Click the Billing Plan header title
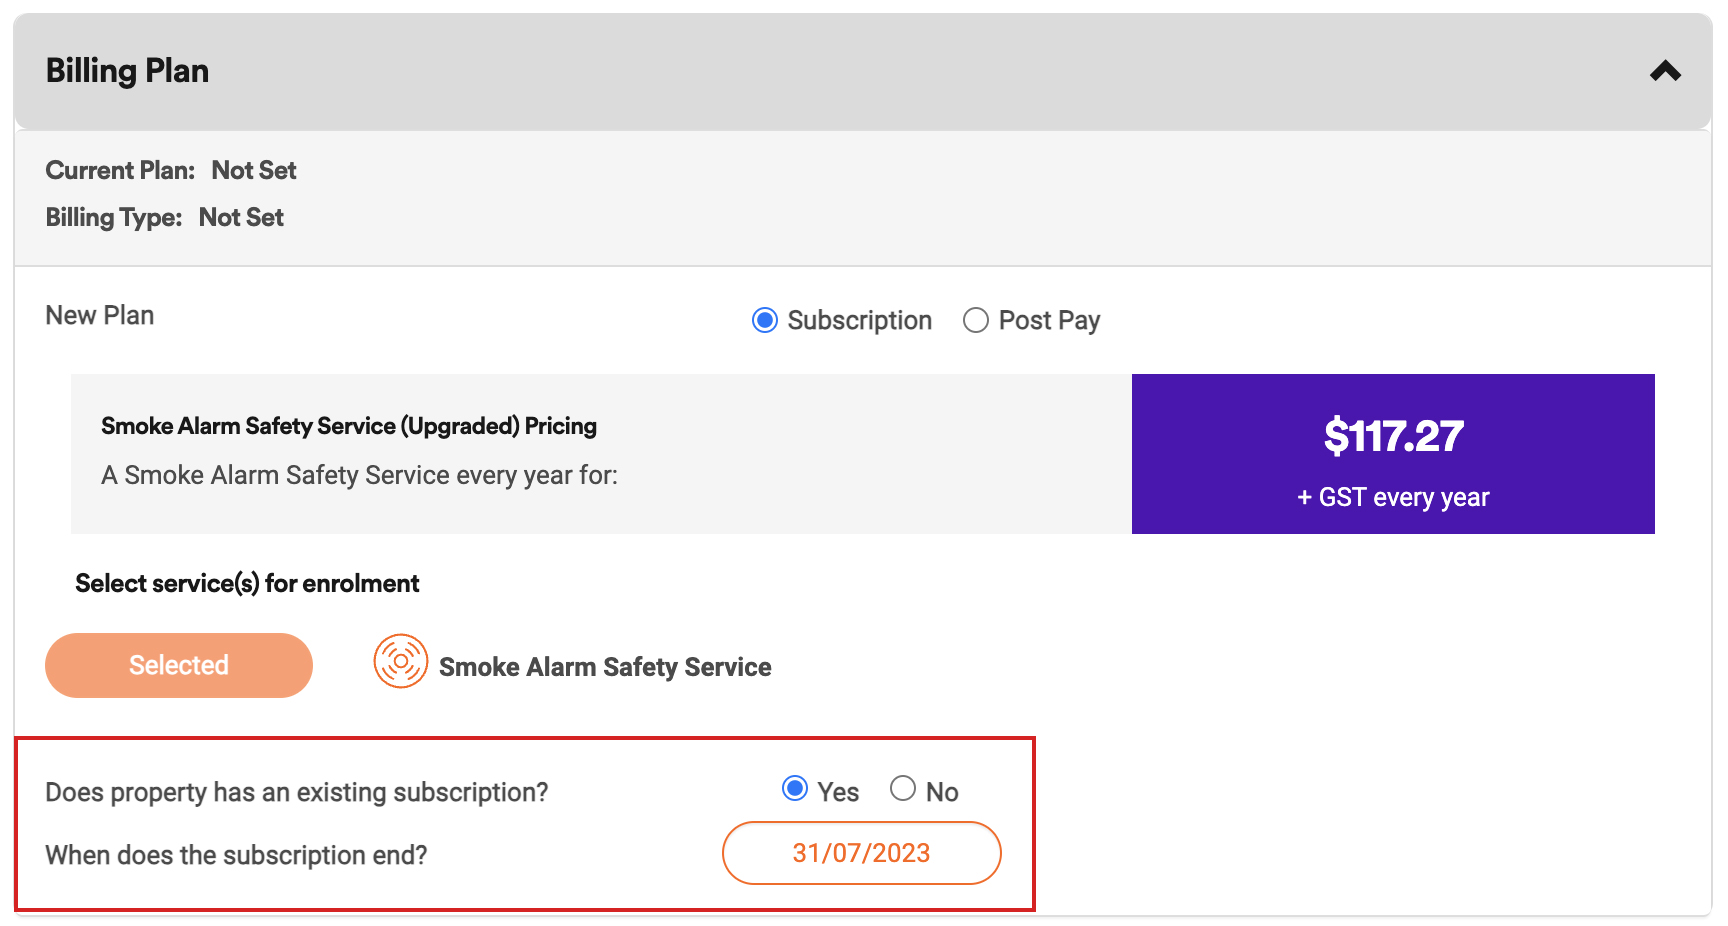The image size is (1728, 926). tap(127, 71)
